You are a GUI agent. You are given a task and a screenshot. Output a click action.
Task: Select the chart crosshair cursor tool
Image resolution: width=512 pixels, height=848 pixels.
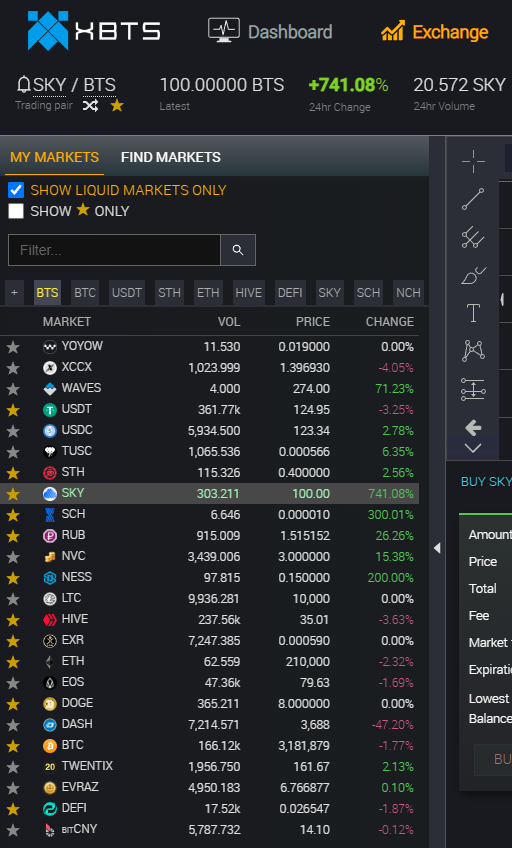[x=473, y=161]
